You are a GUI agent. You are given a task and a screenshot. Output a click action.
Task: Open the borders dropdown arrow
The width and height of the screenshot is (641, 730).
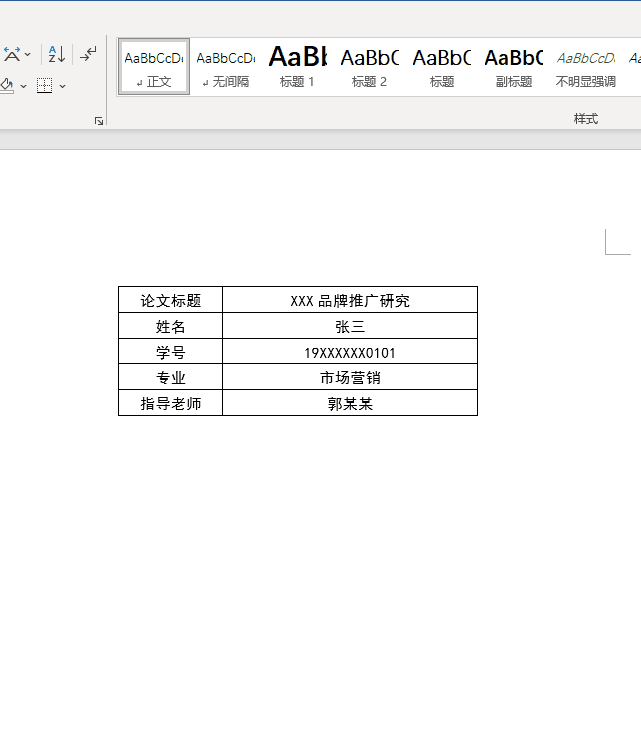pos(62,86)
